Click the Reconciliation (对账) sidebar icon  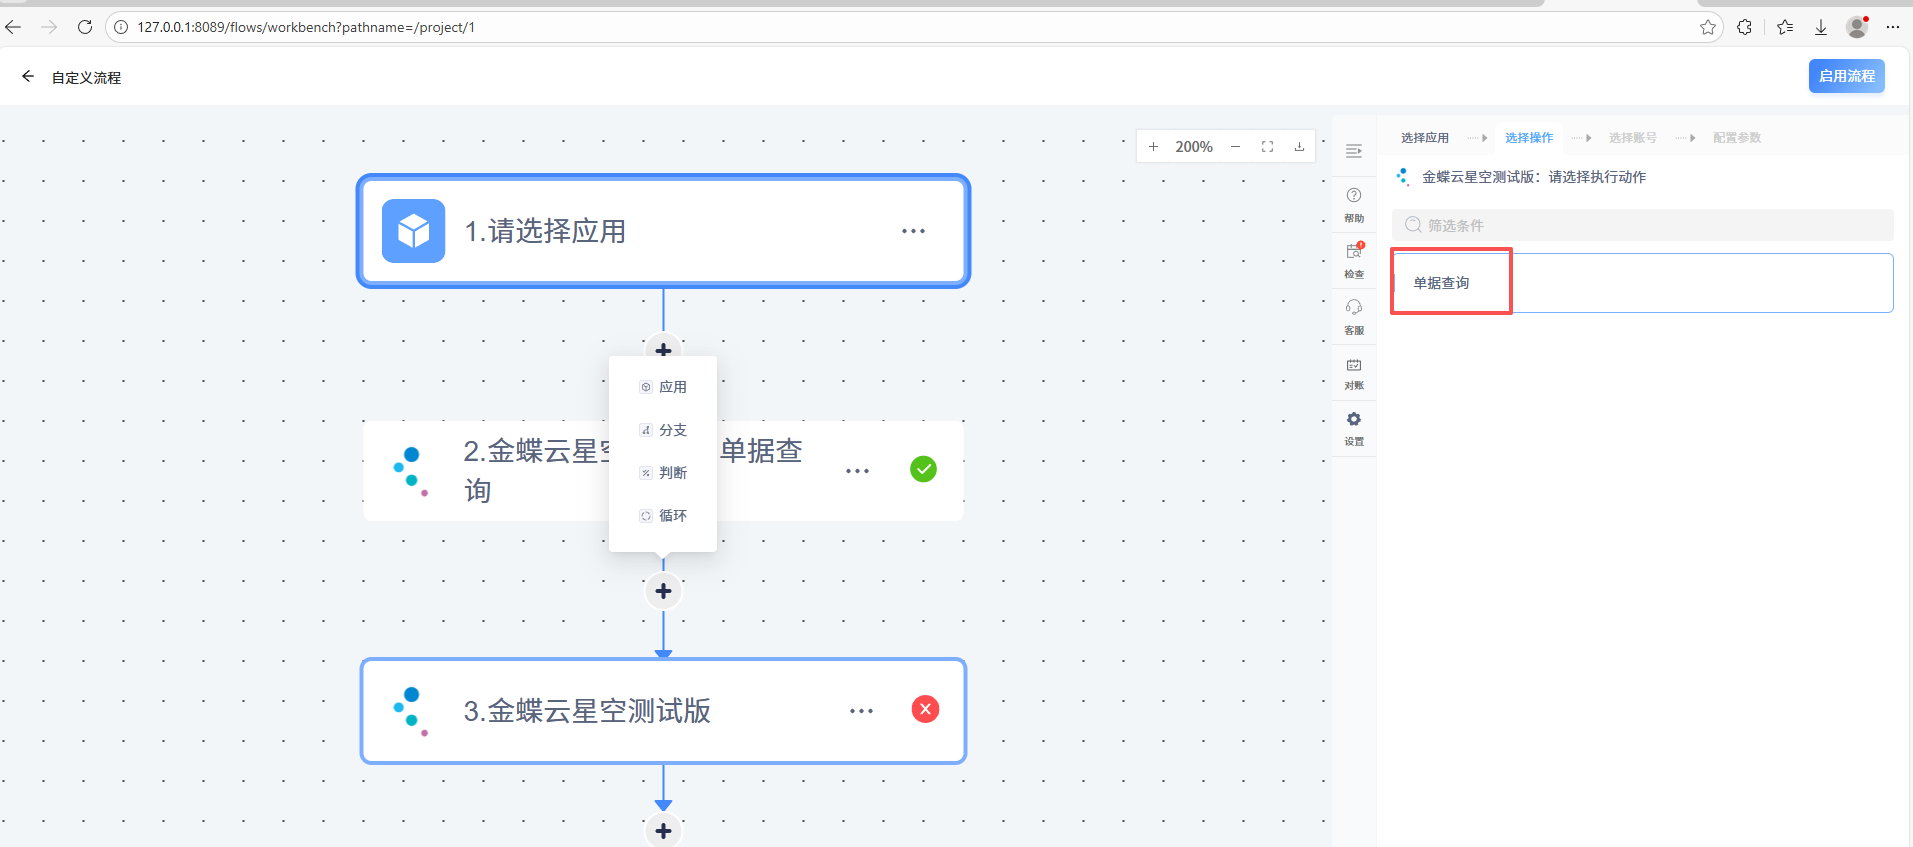click(x=1354, y=372)
